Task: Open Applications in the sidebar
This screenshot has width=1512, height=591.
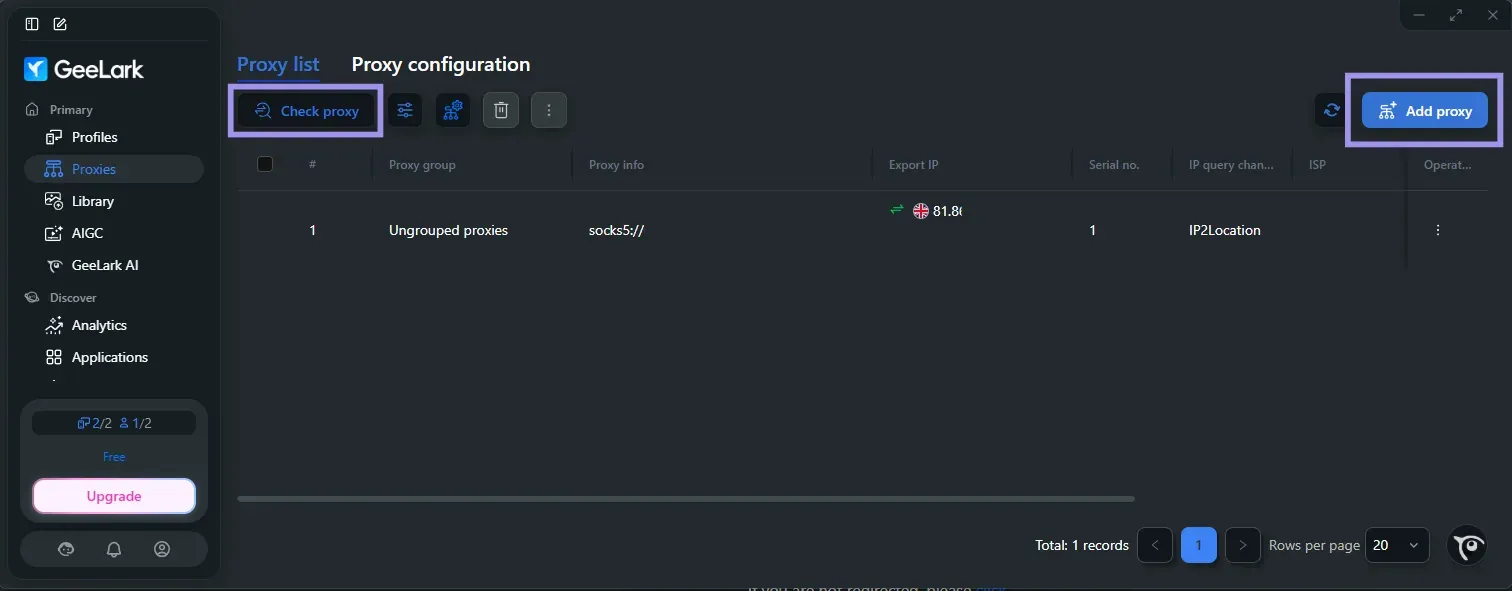Action: (x=114, y=357)
